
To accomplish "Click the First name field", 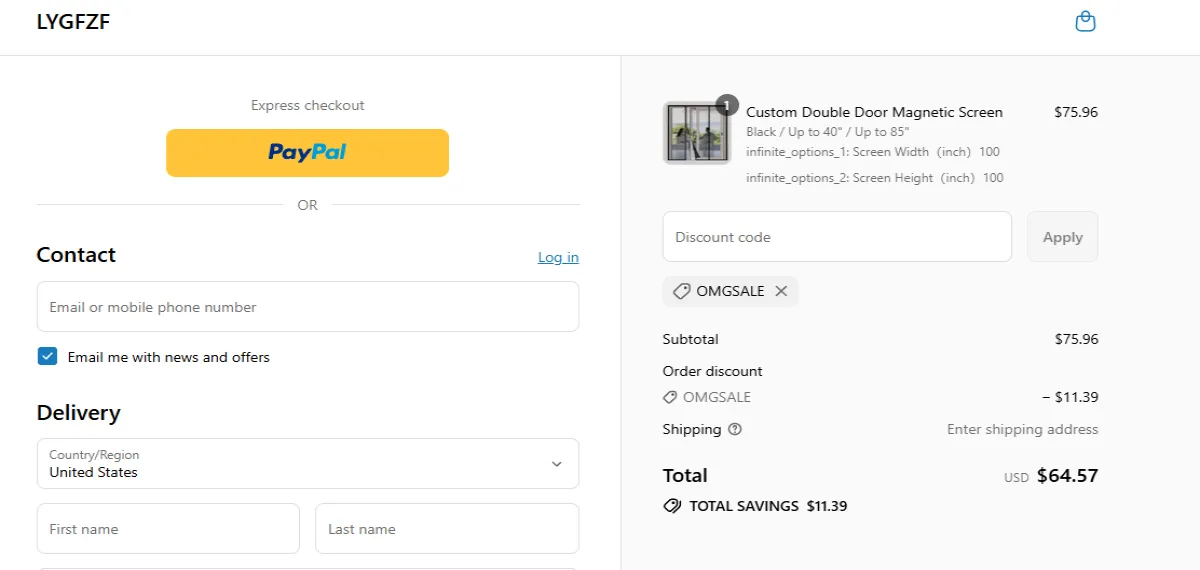I will point(168,528).
